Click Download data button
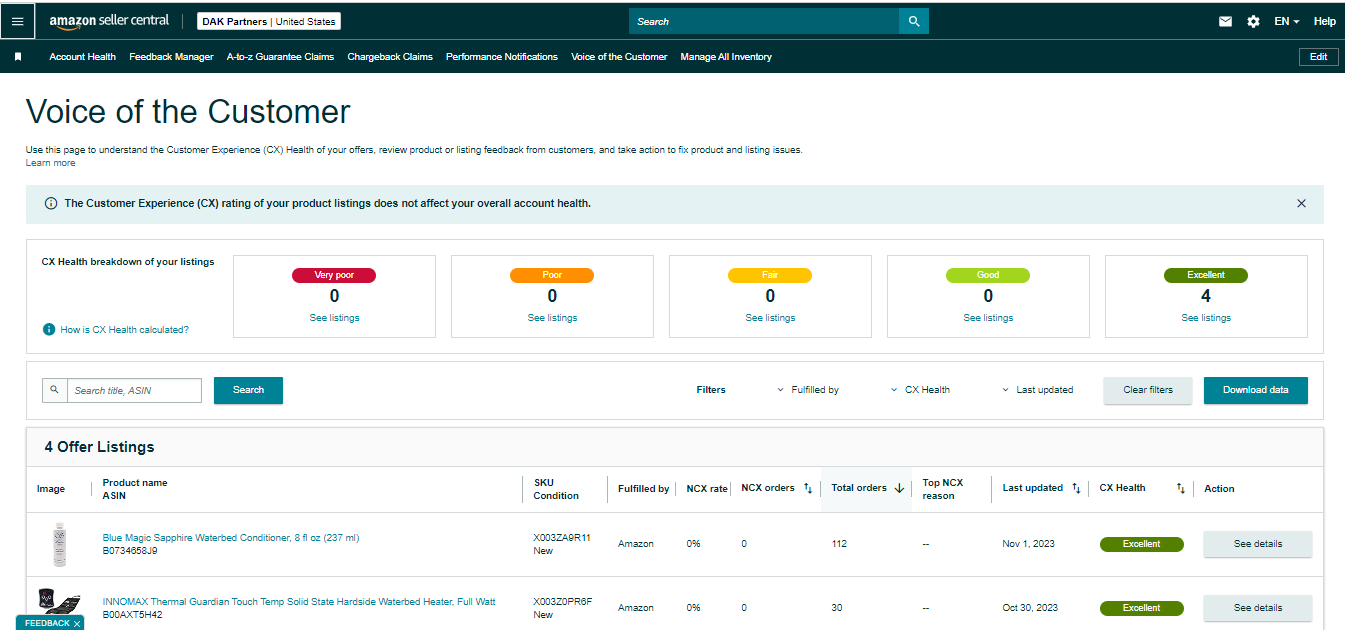Image resolution: width=1345 pixels, height=630 pixels. (x=1256, y=390)
